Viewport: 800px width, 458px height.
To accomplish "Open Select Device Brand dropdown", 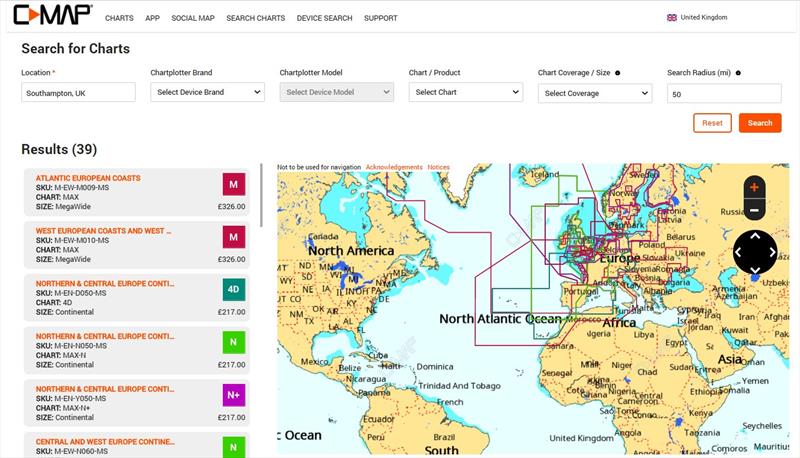I will (208, 92).
